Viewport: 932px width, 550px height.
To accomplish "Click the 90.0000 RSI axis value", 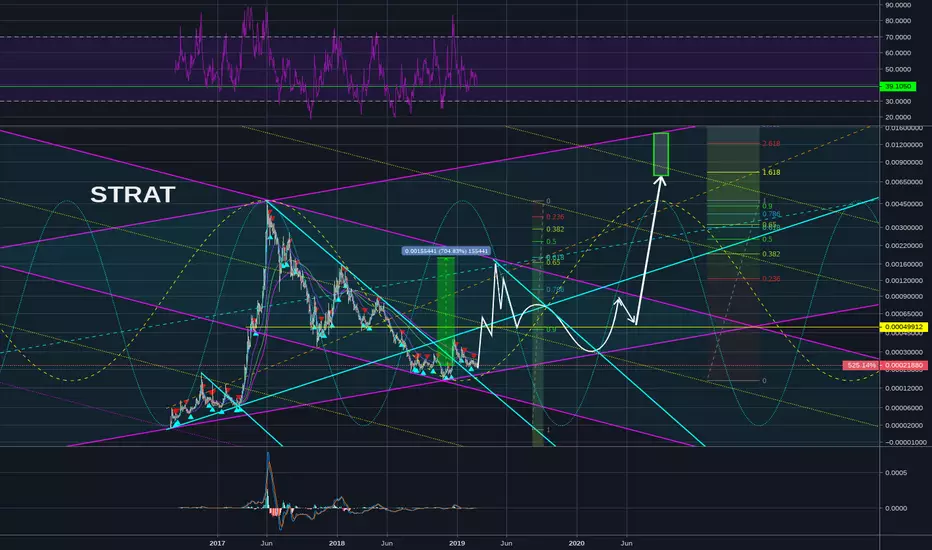I will click(x=898, y=5).
